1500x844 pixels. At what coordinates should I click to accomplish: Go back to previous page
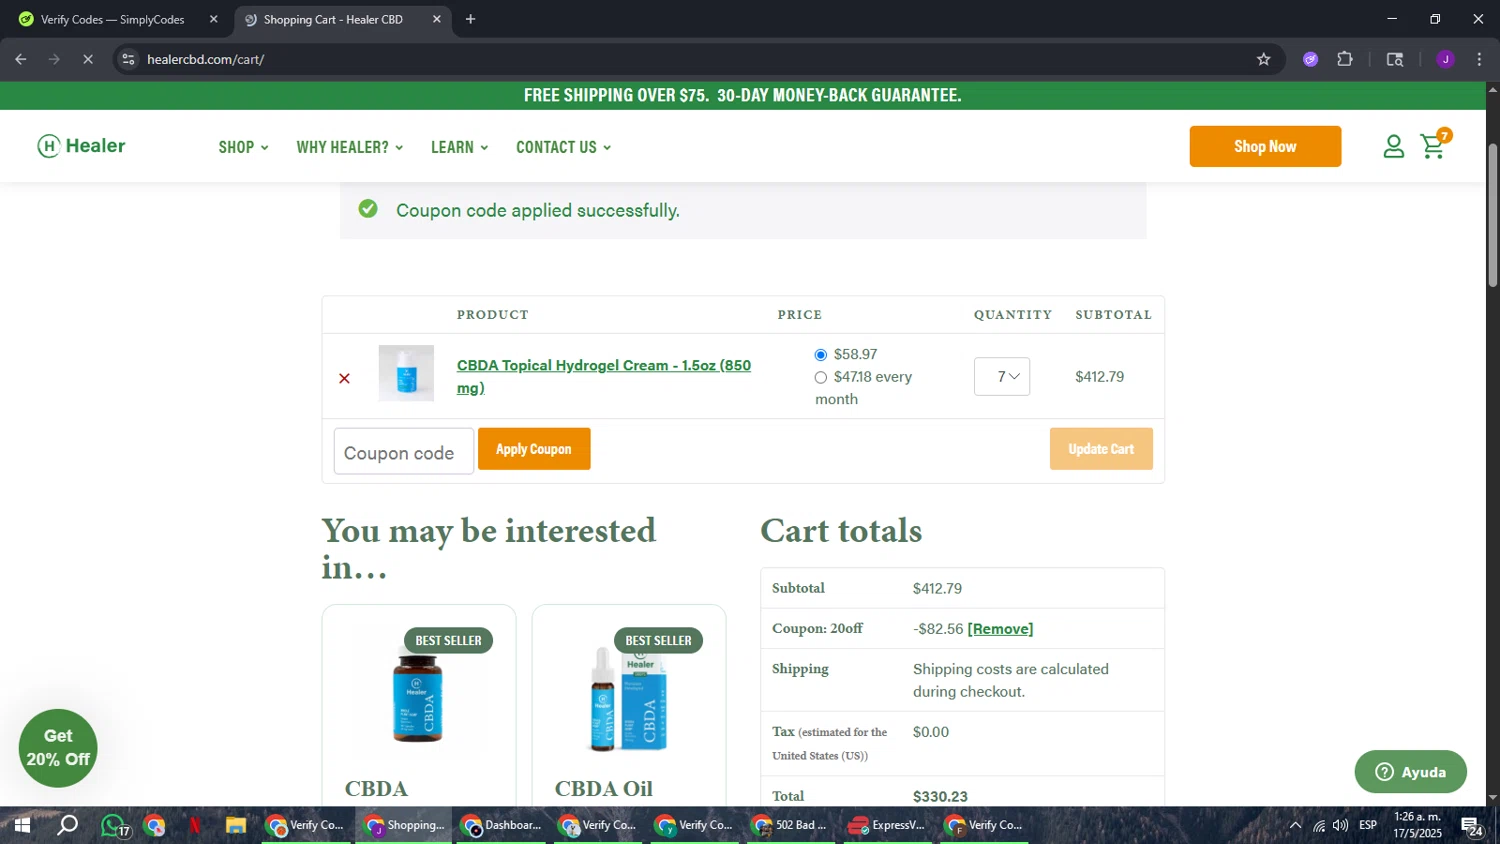[x=21, y=59]
